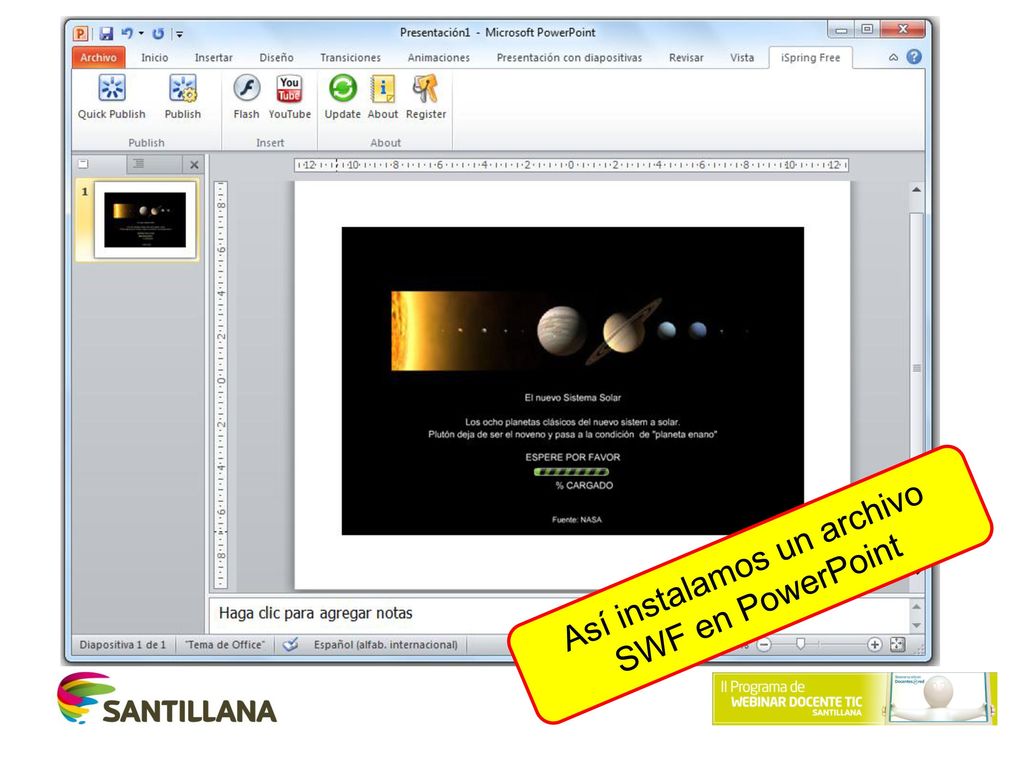This screenshot has height=768, width=1024.
Task: Go to the Diseño tab
Action: (276, 57)
